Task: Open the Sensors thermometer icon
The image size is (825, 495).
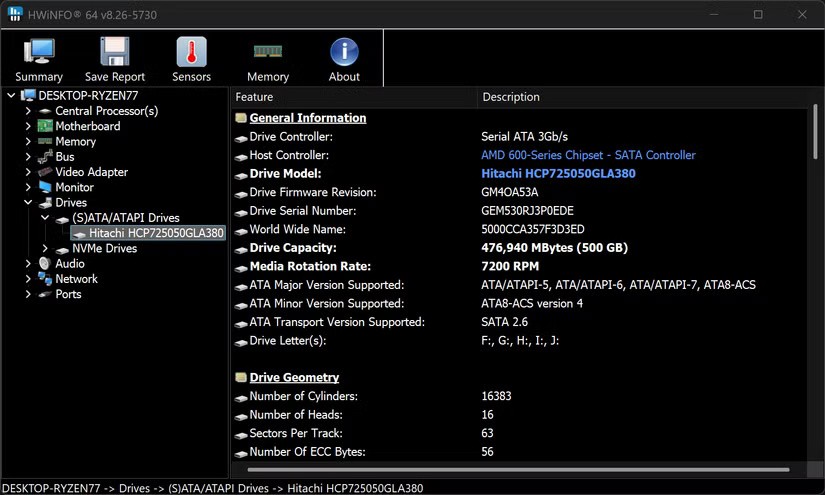Action: [x=191, y=52]
